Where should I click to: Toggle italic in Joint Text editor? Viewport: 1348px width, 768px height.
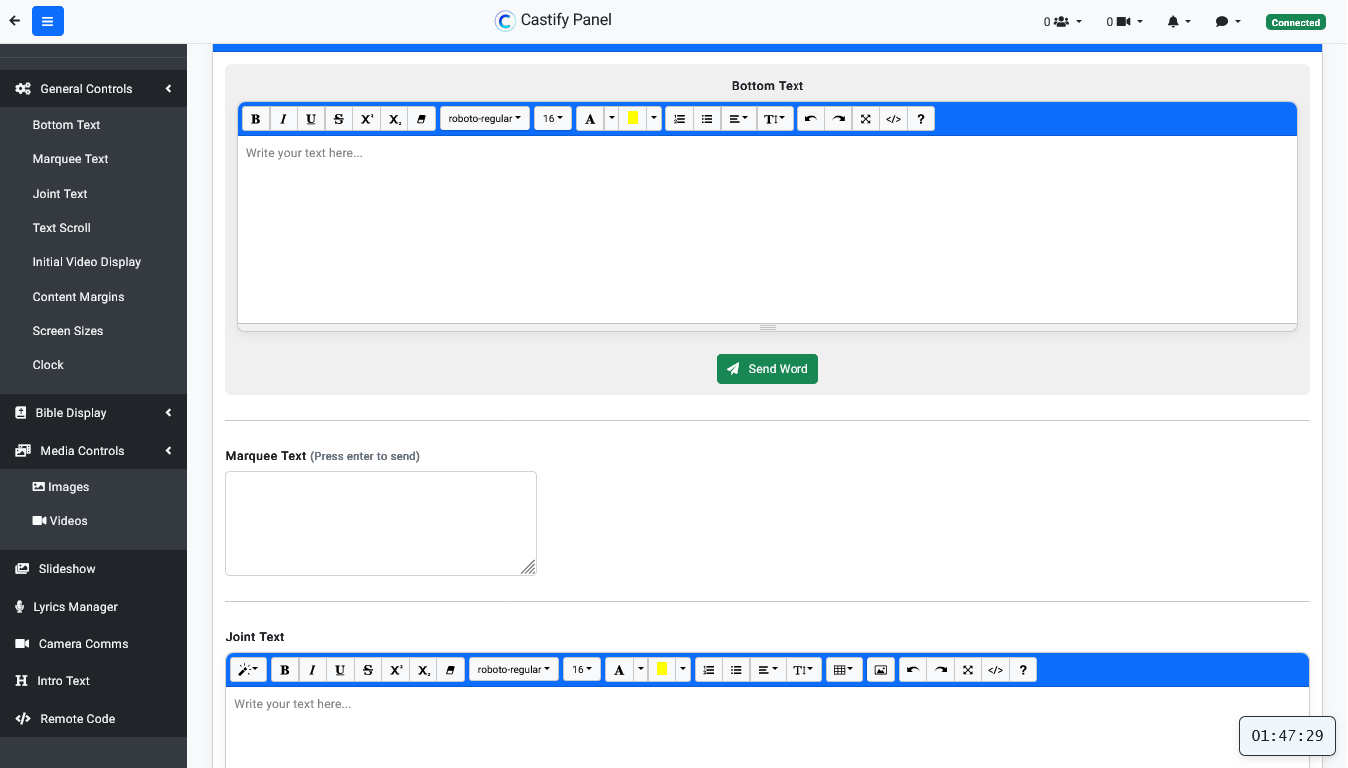point(313,670)
